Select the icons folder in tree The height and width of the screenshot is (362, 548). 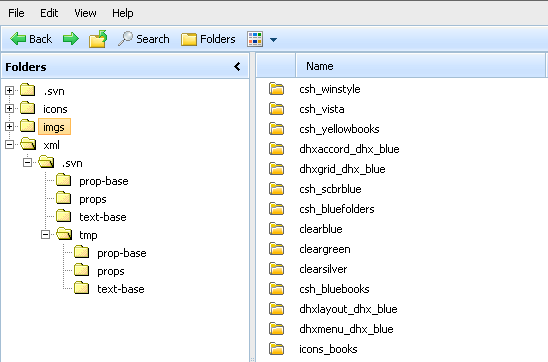pos(55,109)
